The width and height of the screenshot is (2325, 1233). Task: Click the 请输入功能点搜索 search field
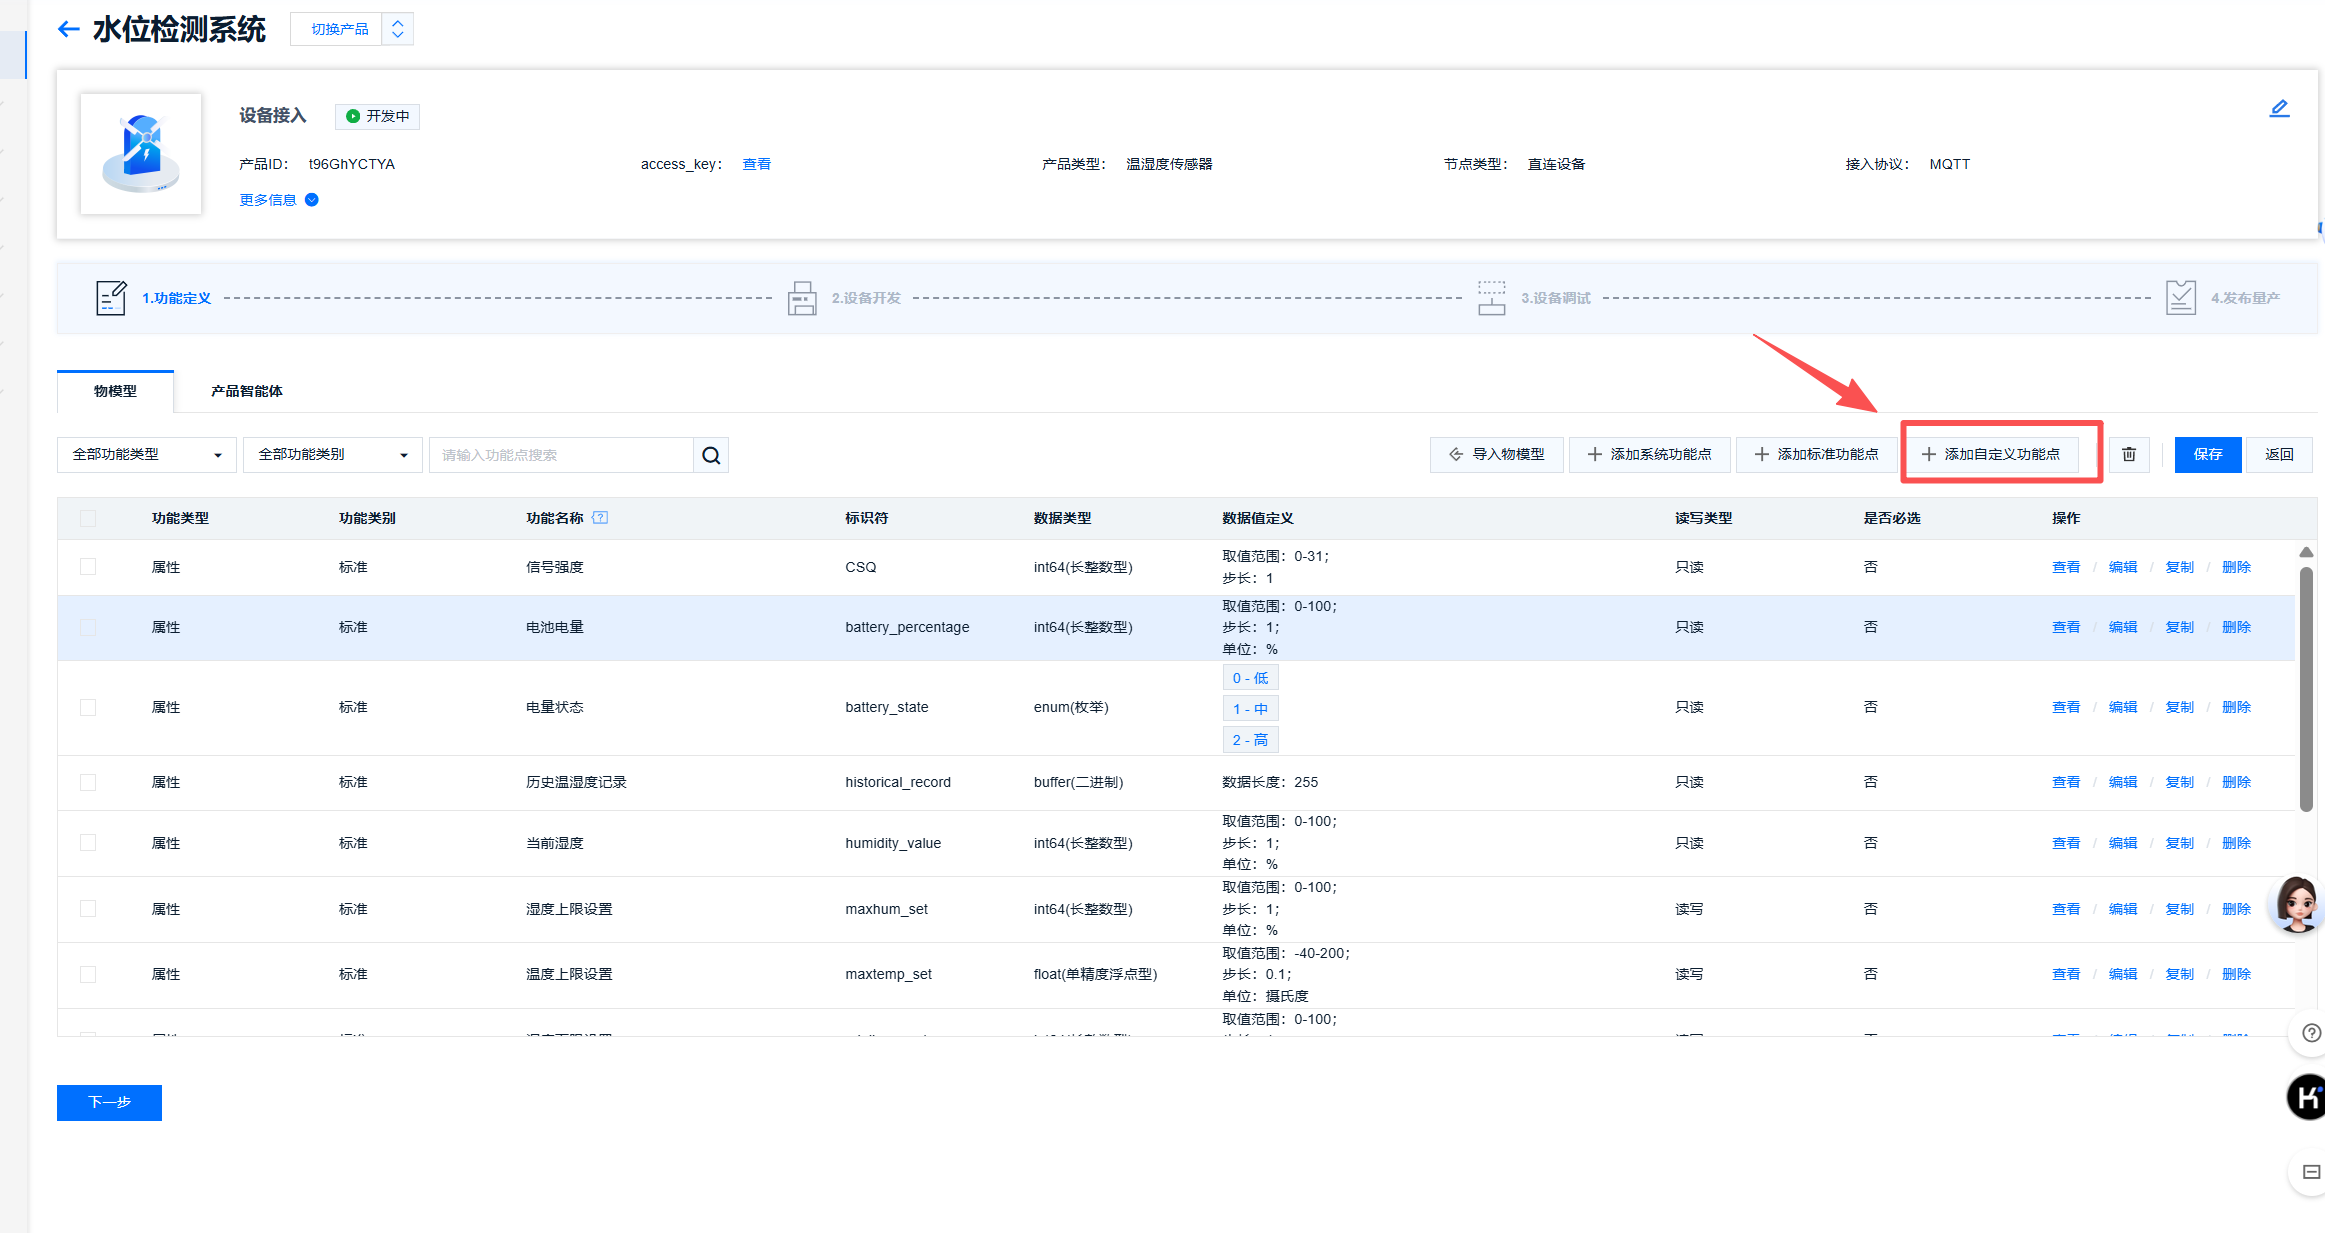560,455
